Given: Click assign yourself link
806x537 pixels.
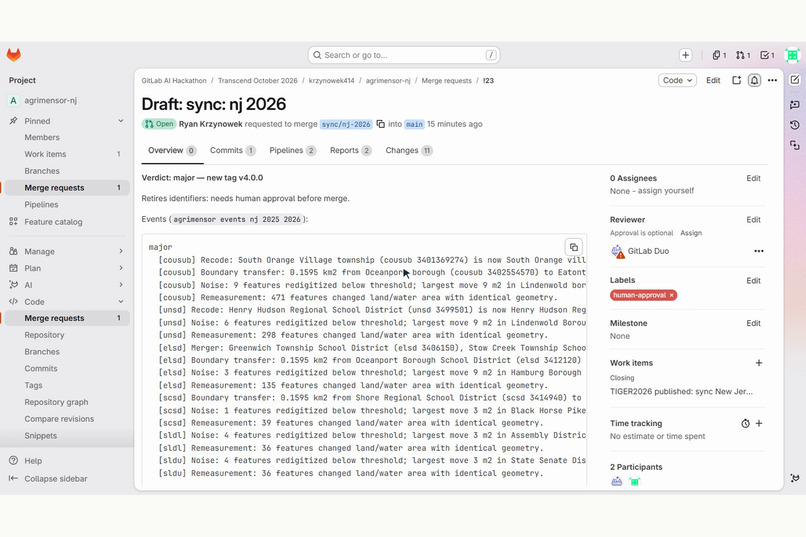Looking at the screenshot, I should (666, 191).
